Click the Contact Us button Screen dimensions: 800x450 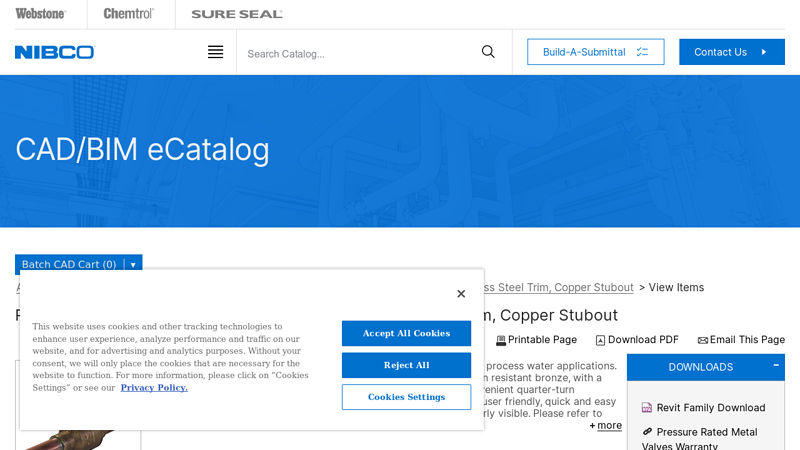click(x=732, y=52)
